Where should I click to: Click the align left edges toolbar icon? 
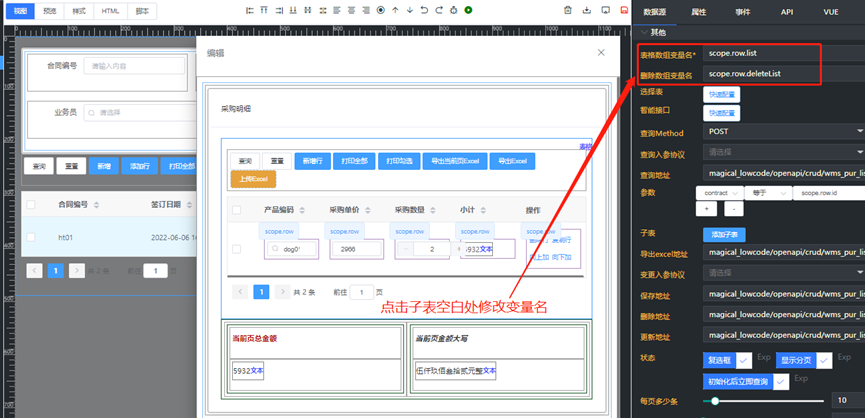tap(250, 10)
